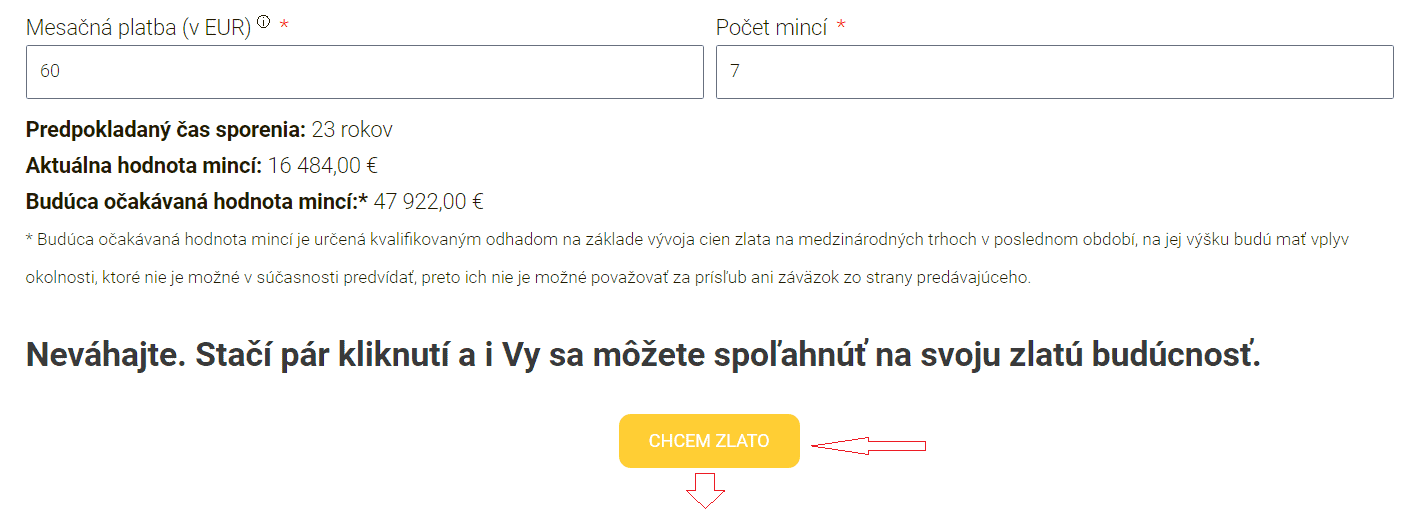
Task: Click the Aktuálna hodnota mincí label
Action: click(144, 166)
